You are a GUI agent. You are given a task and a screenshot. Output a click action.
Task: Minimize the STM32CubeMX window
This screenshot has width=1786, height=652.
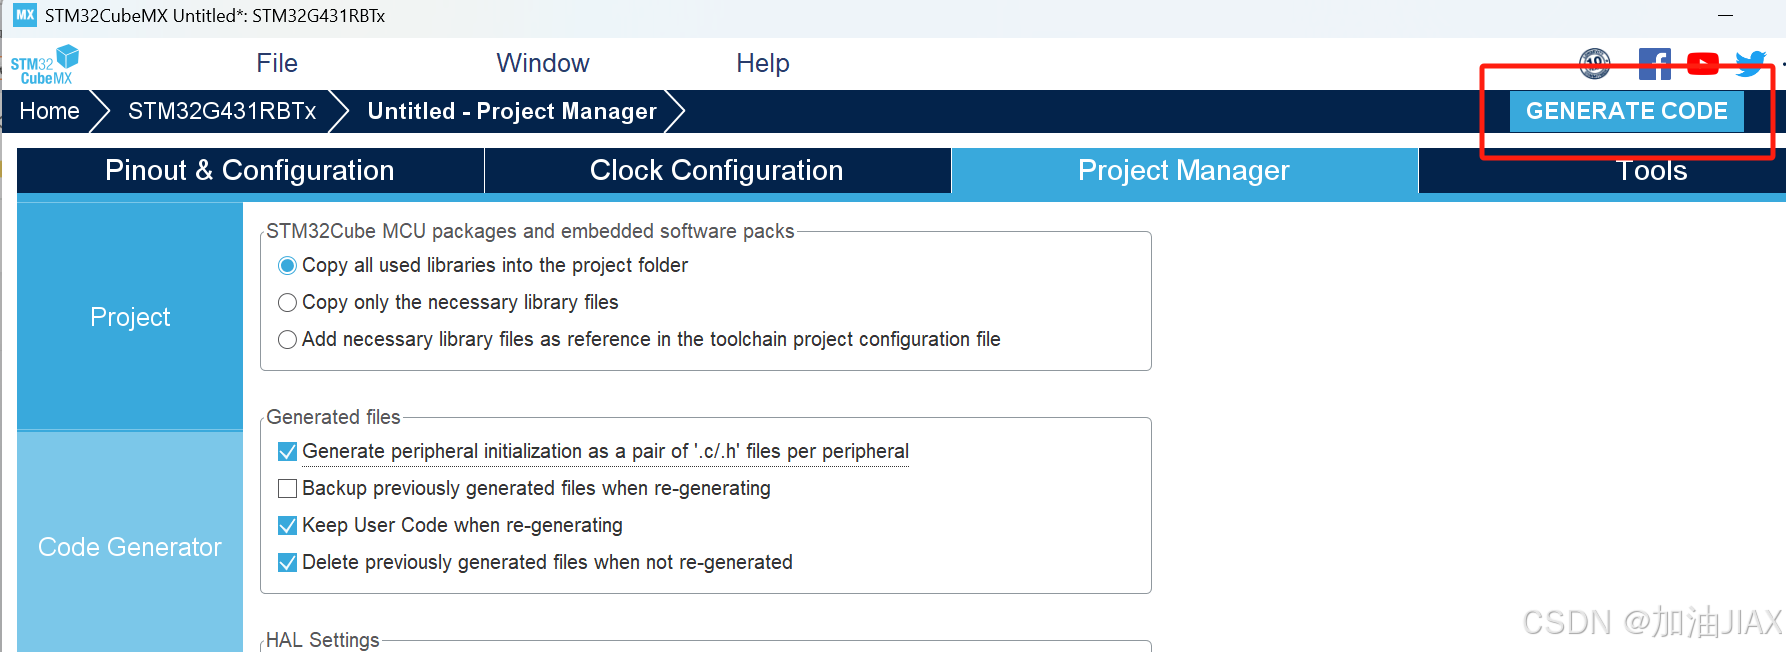click(1725, 15)
